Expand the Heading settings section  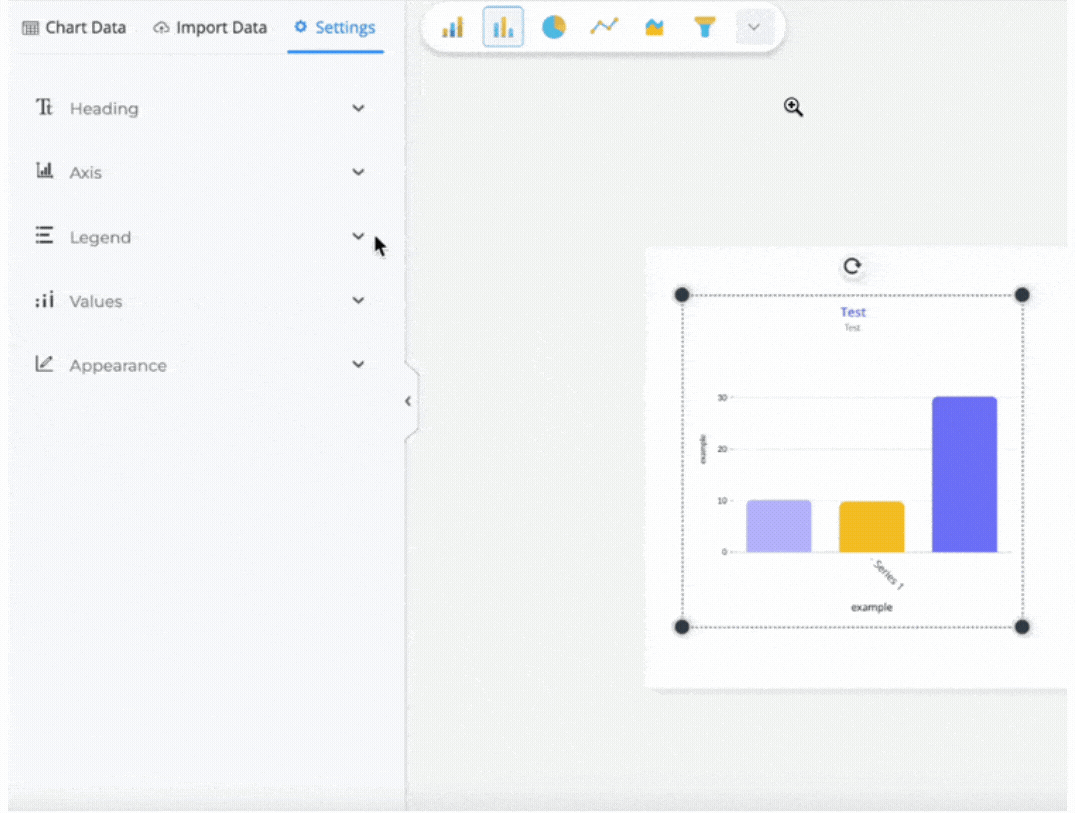pyautogui.click(x=358, y=108)
